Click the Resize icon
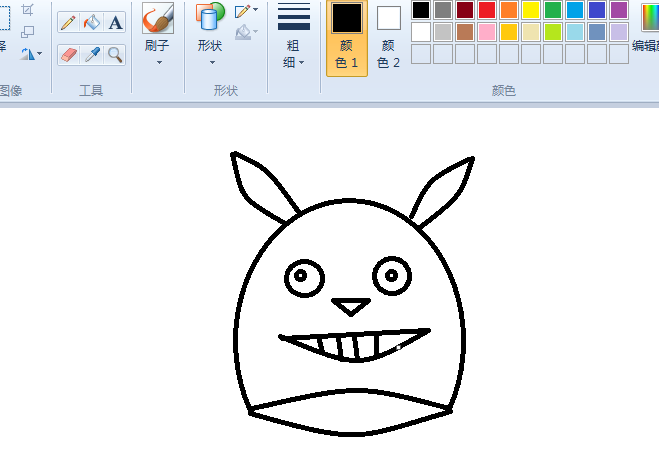The image size is (659, 459). [28, 32]
